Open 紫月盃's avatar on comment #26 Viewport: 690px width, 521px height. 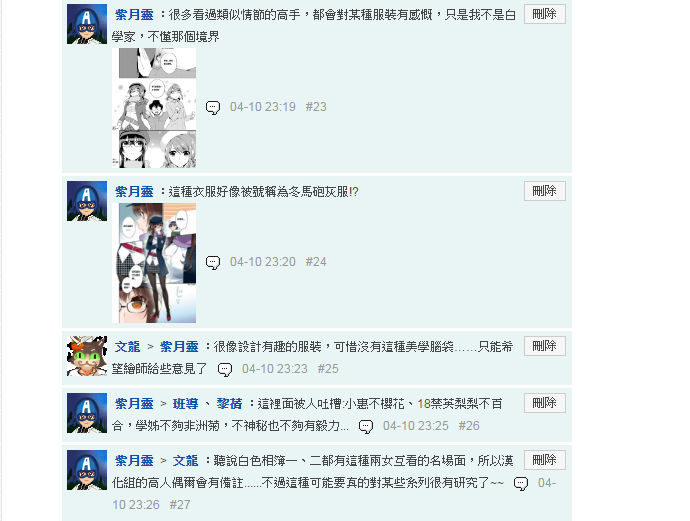coord(87,413)
